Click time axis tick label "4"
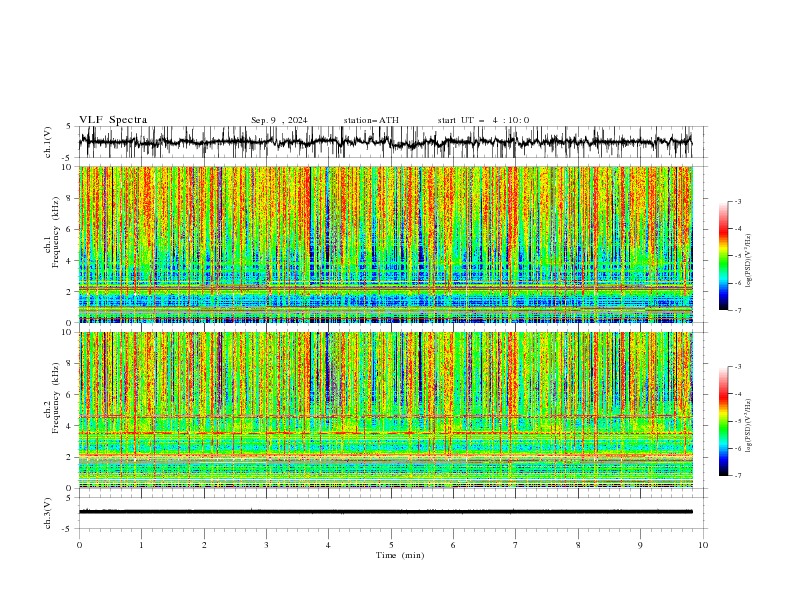The width and height of the screenshot is (792, 612). click(328, 545)
